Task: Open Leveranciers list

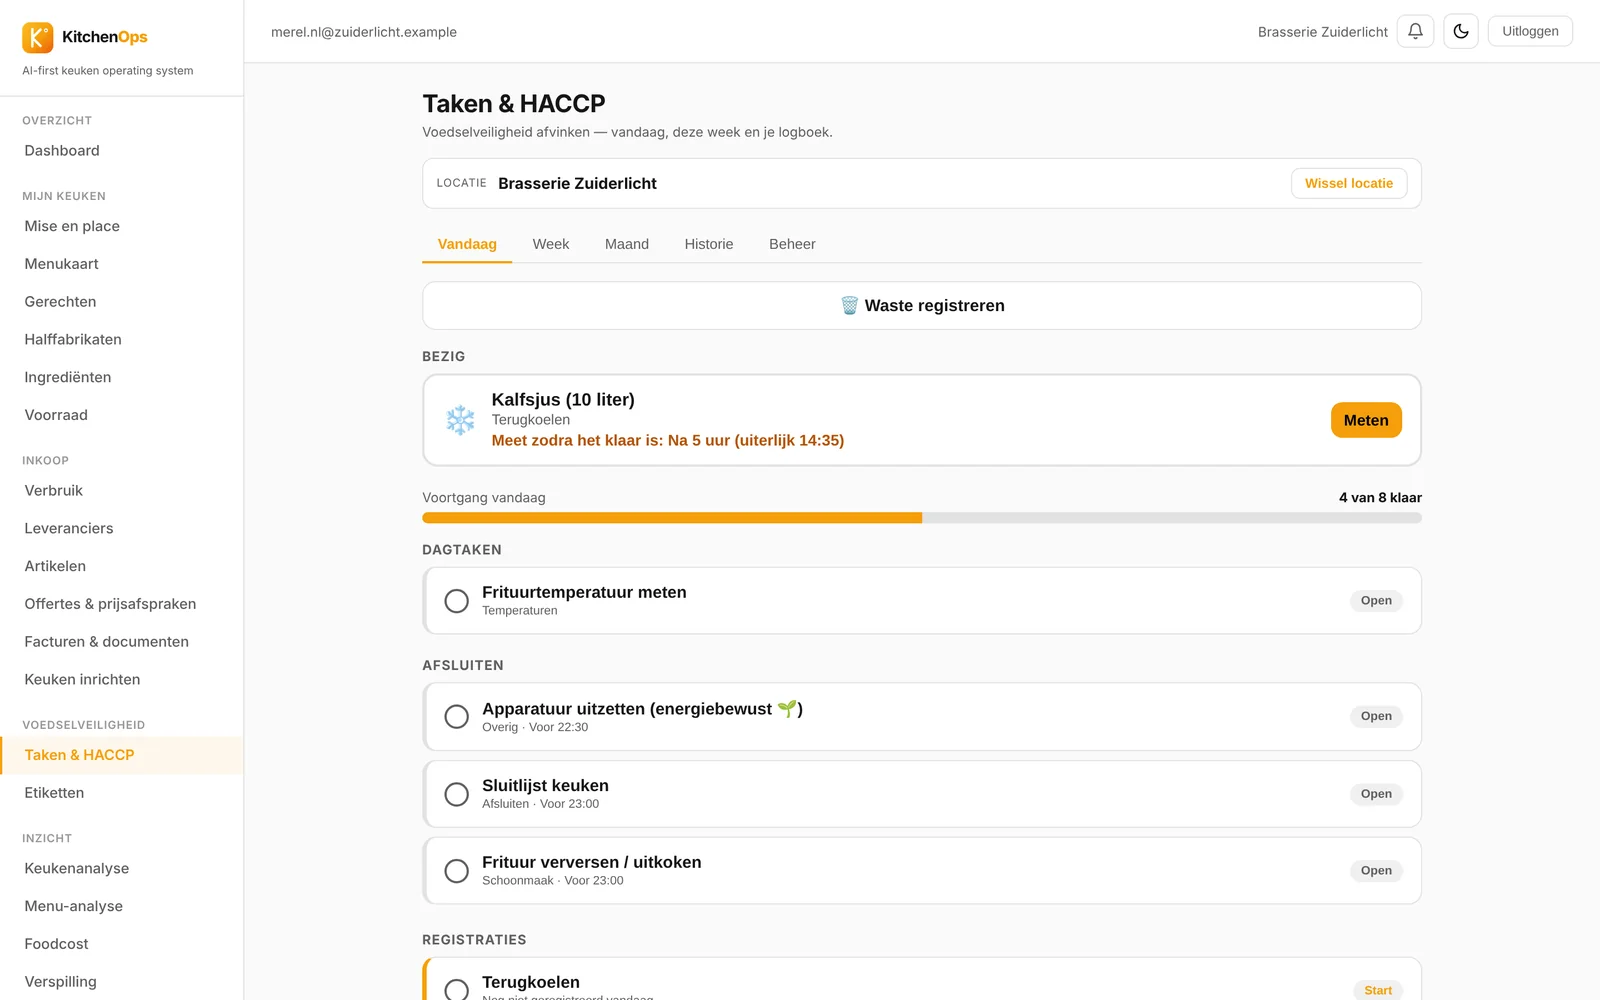Action: pyautogui.click(x=69, y=528)
